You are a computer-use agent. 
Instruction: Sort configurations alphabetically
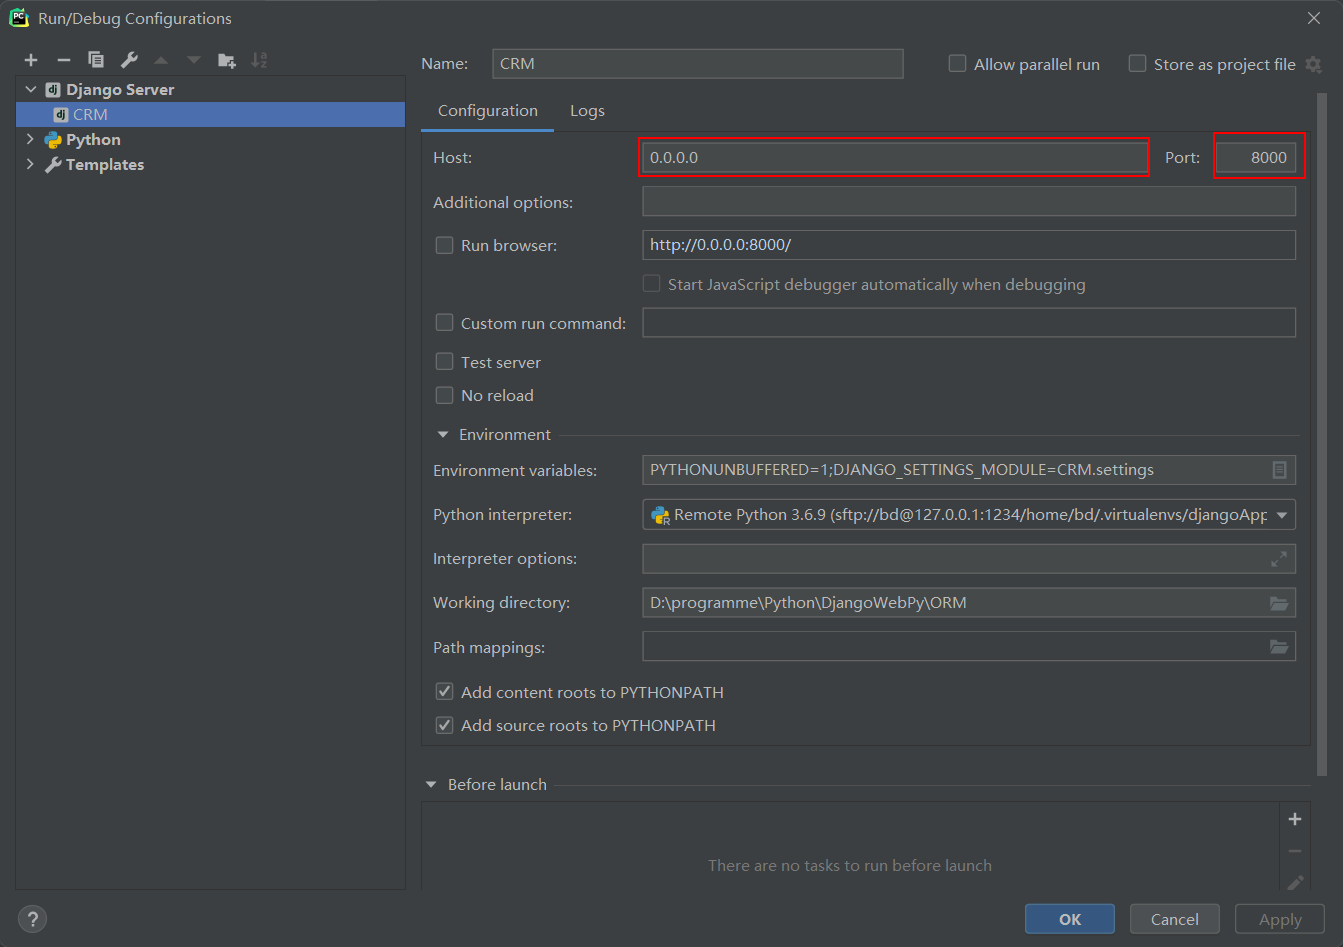coord(259,60)
